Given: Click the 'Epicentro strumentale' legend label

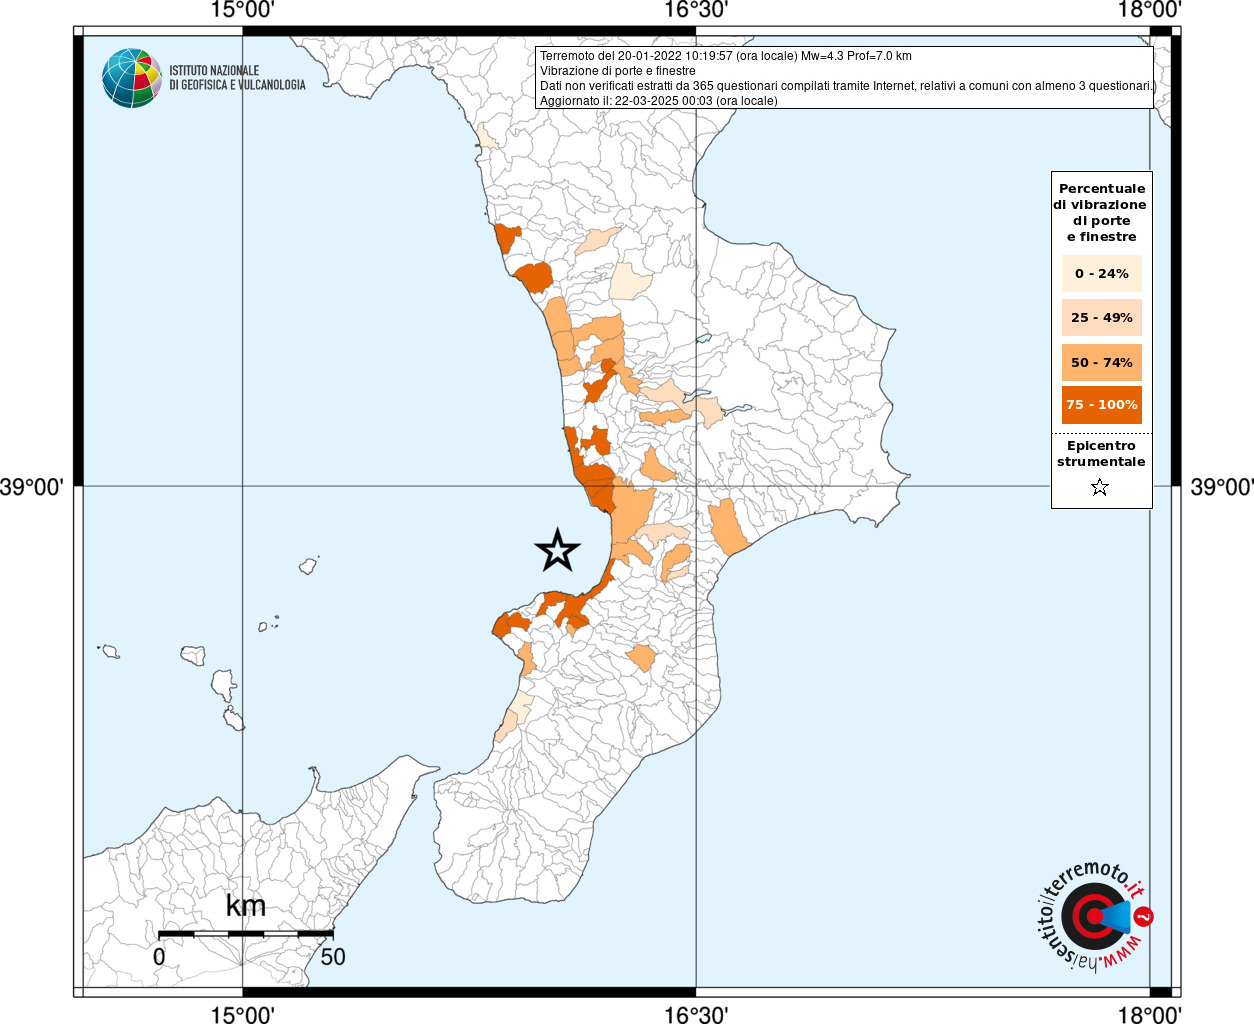Looking at the screenshot, I should click(1101, 454).
